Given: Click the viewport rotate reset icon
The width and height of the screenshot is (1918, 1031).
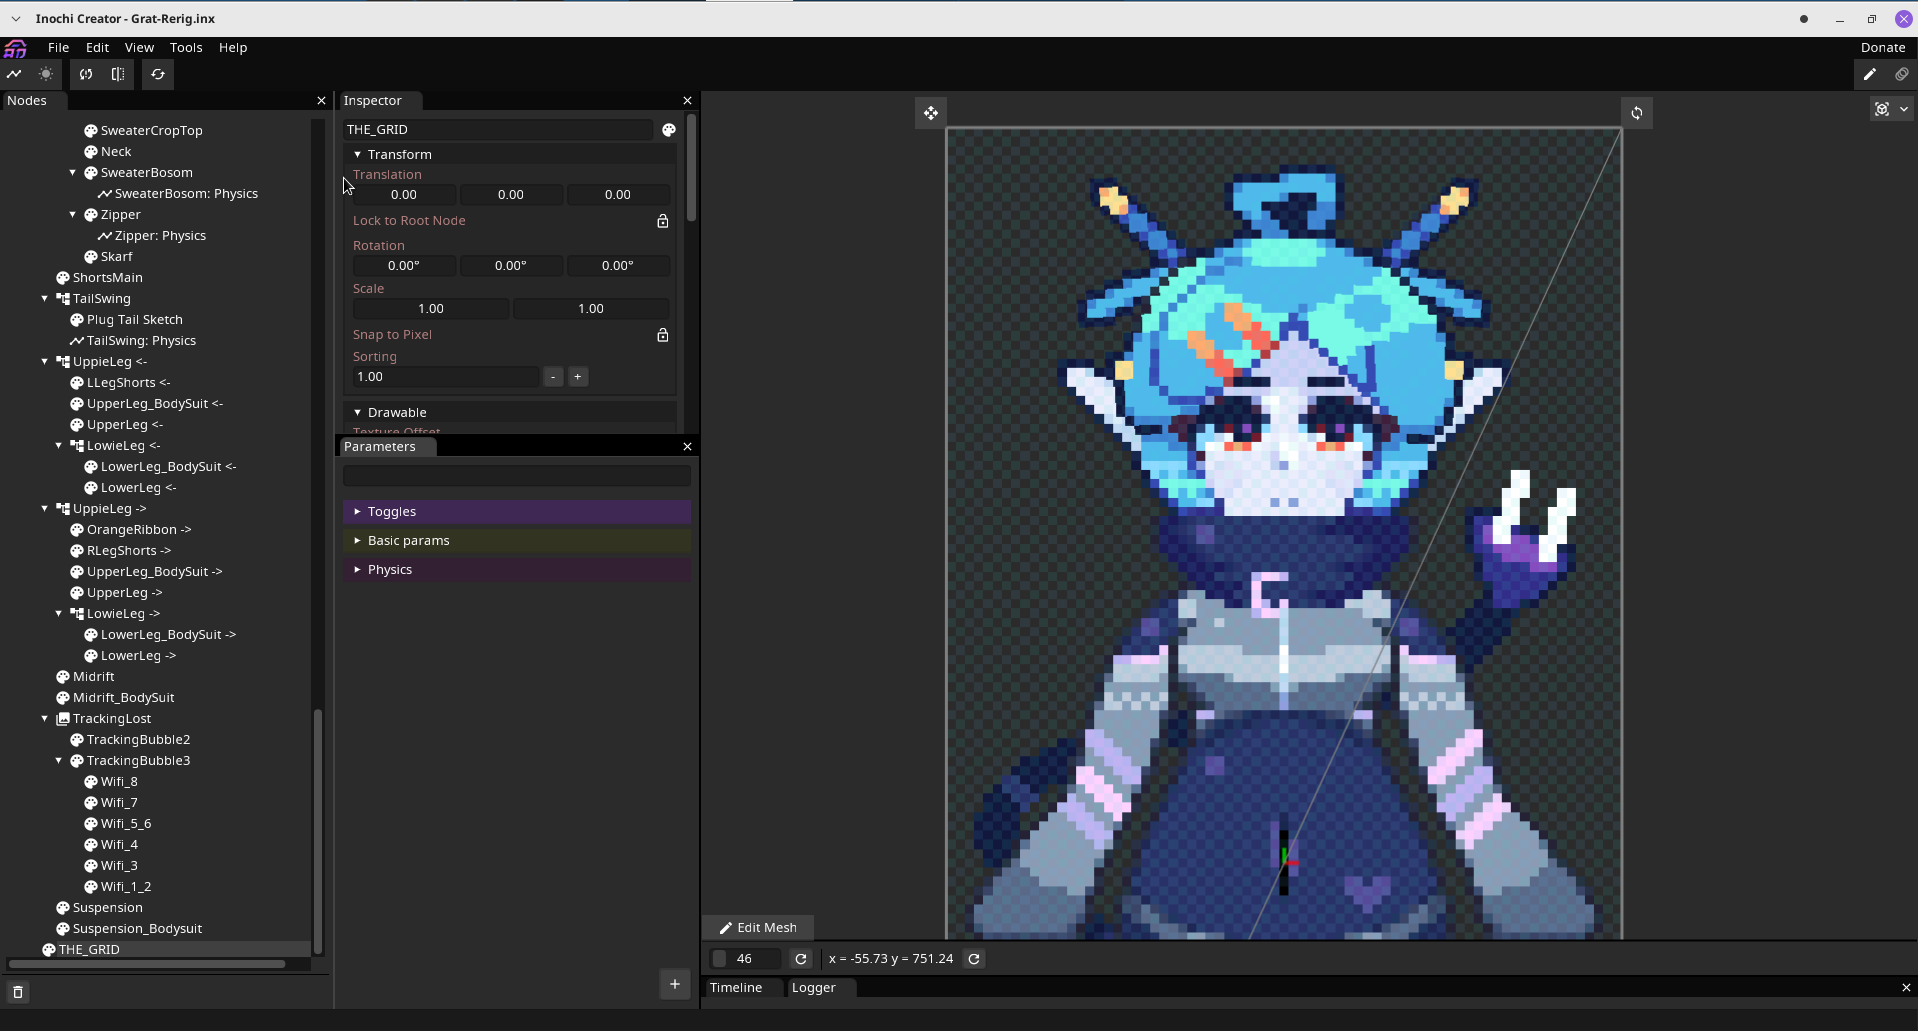Looking at the screenshot, I should point(1637,113).
